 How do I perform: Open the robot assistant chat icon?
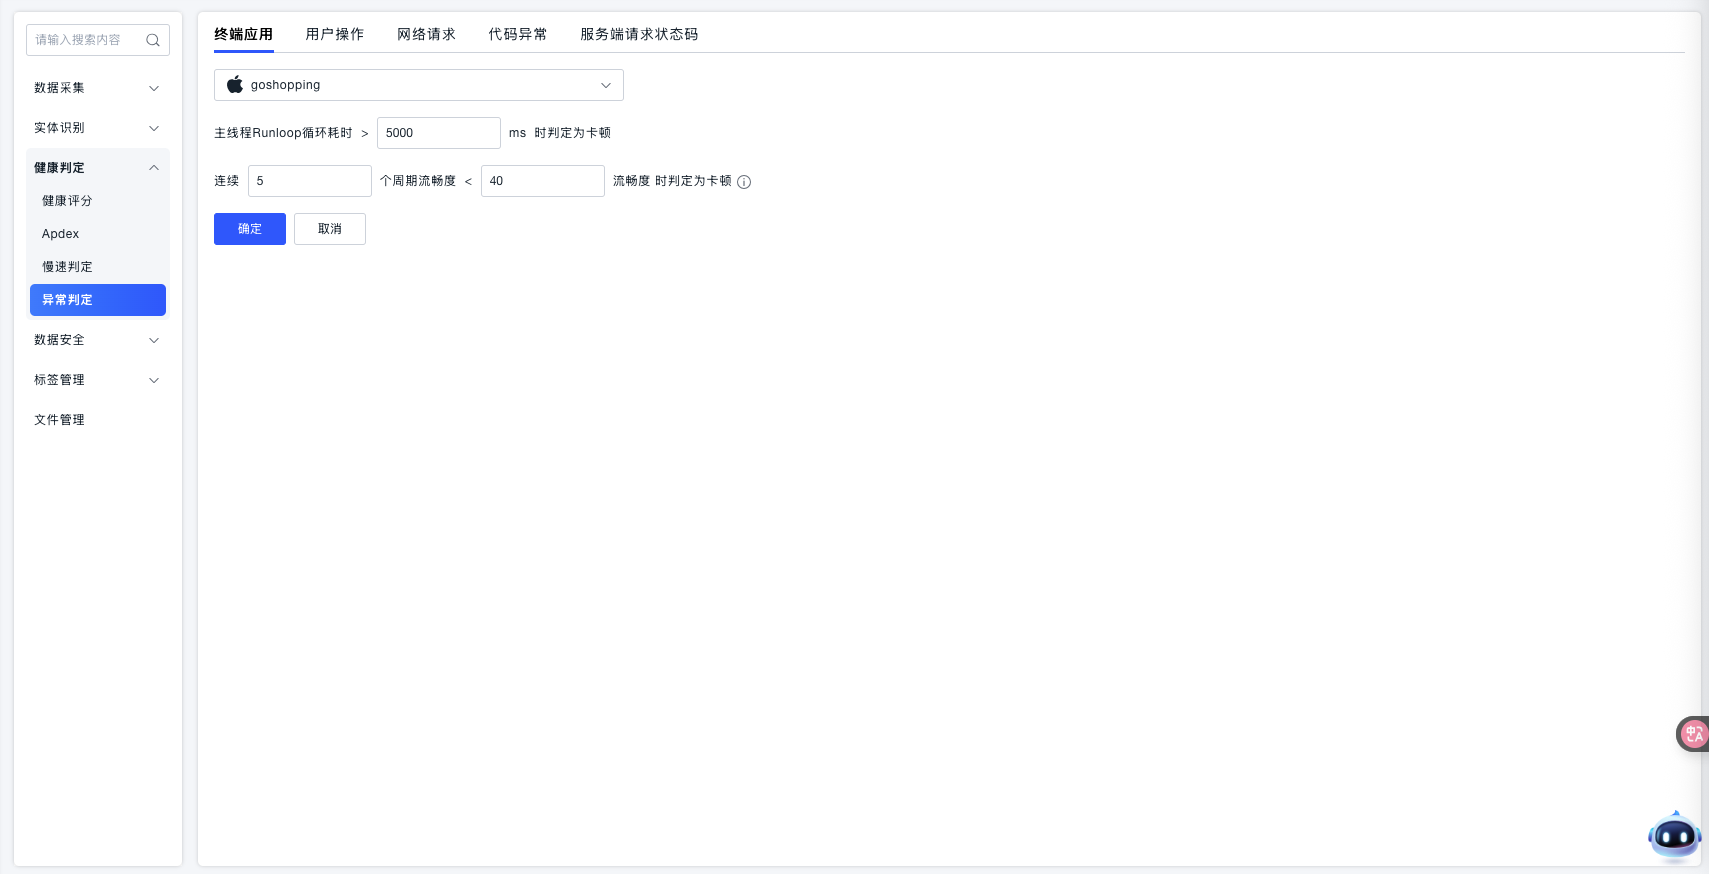[1674, 835]
